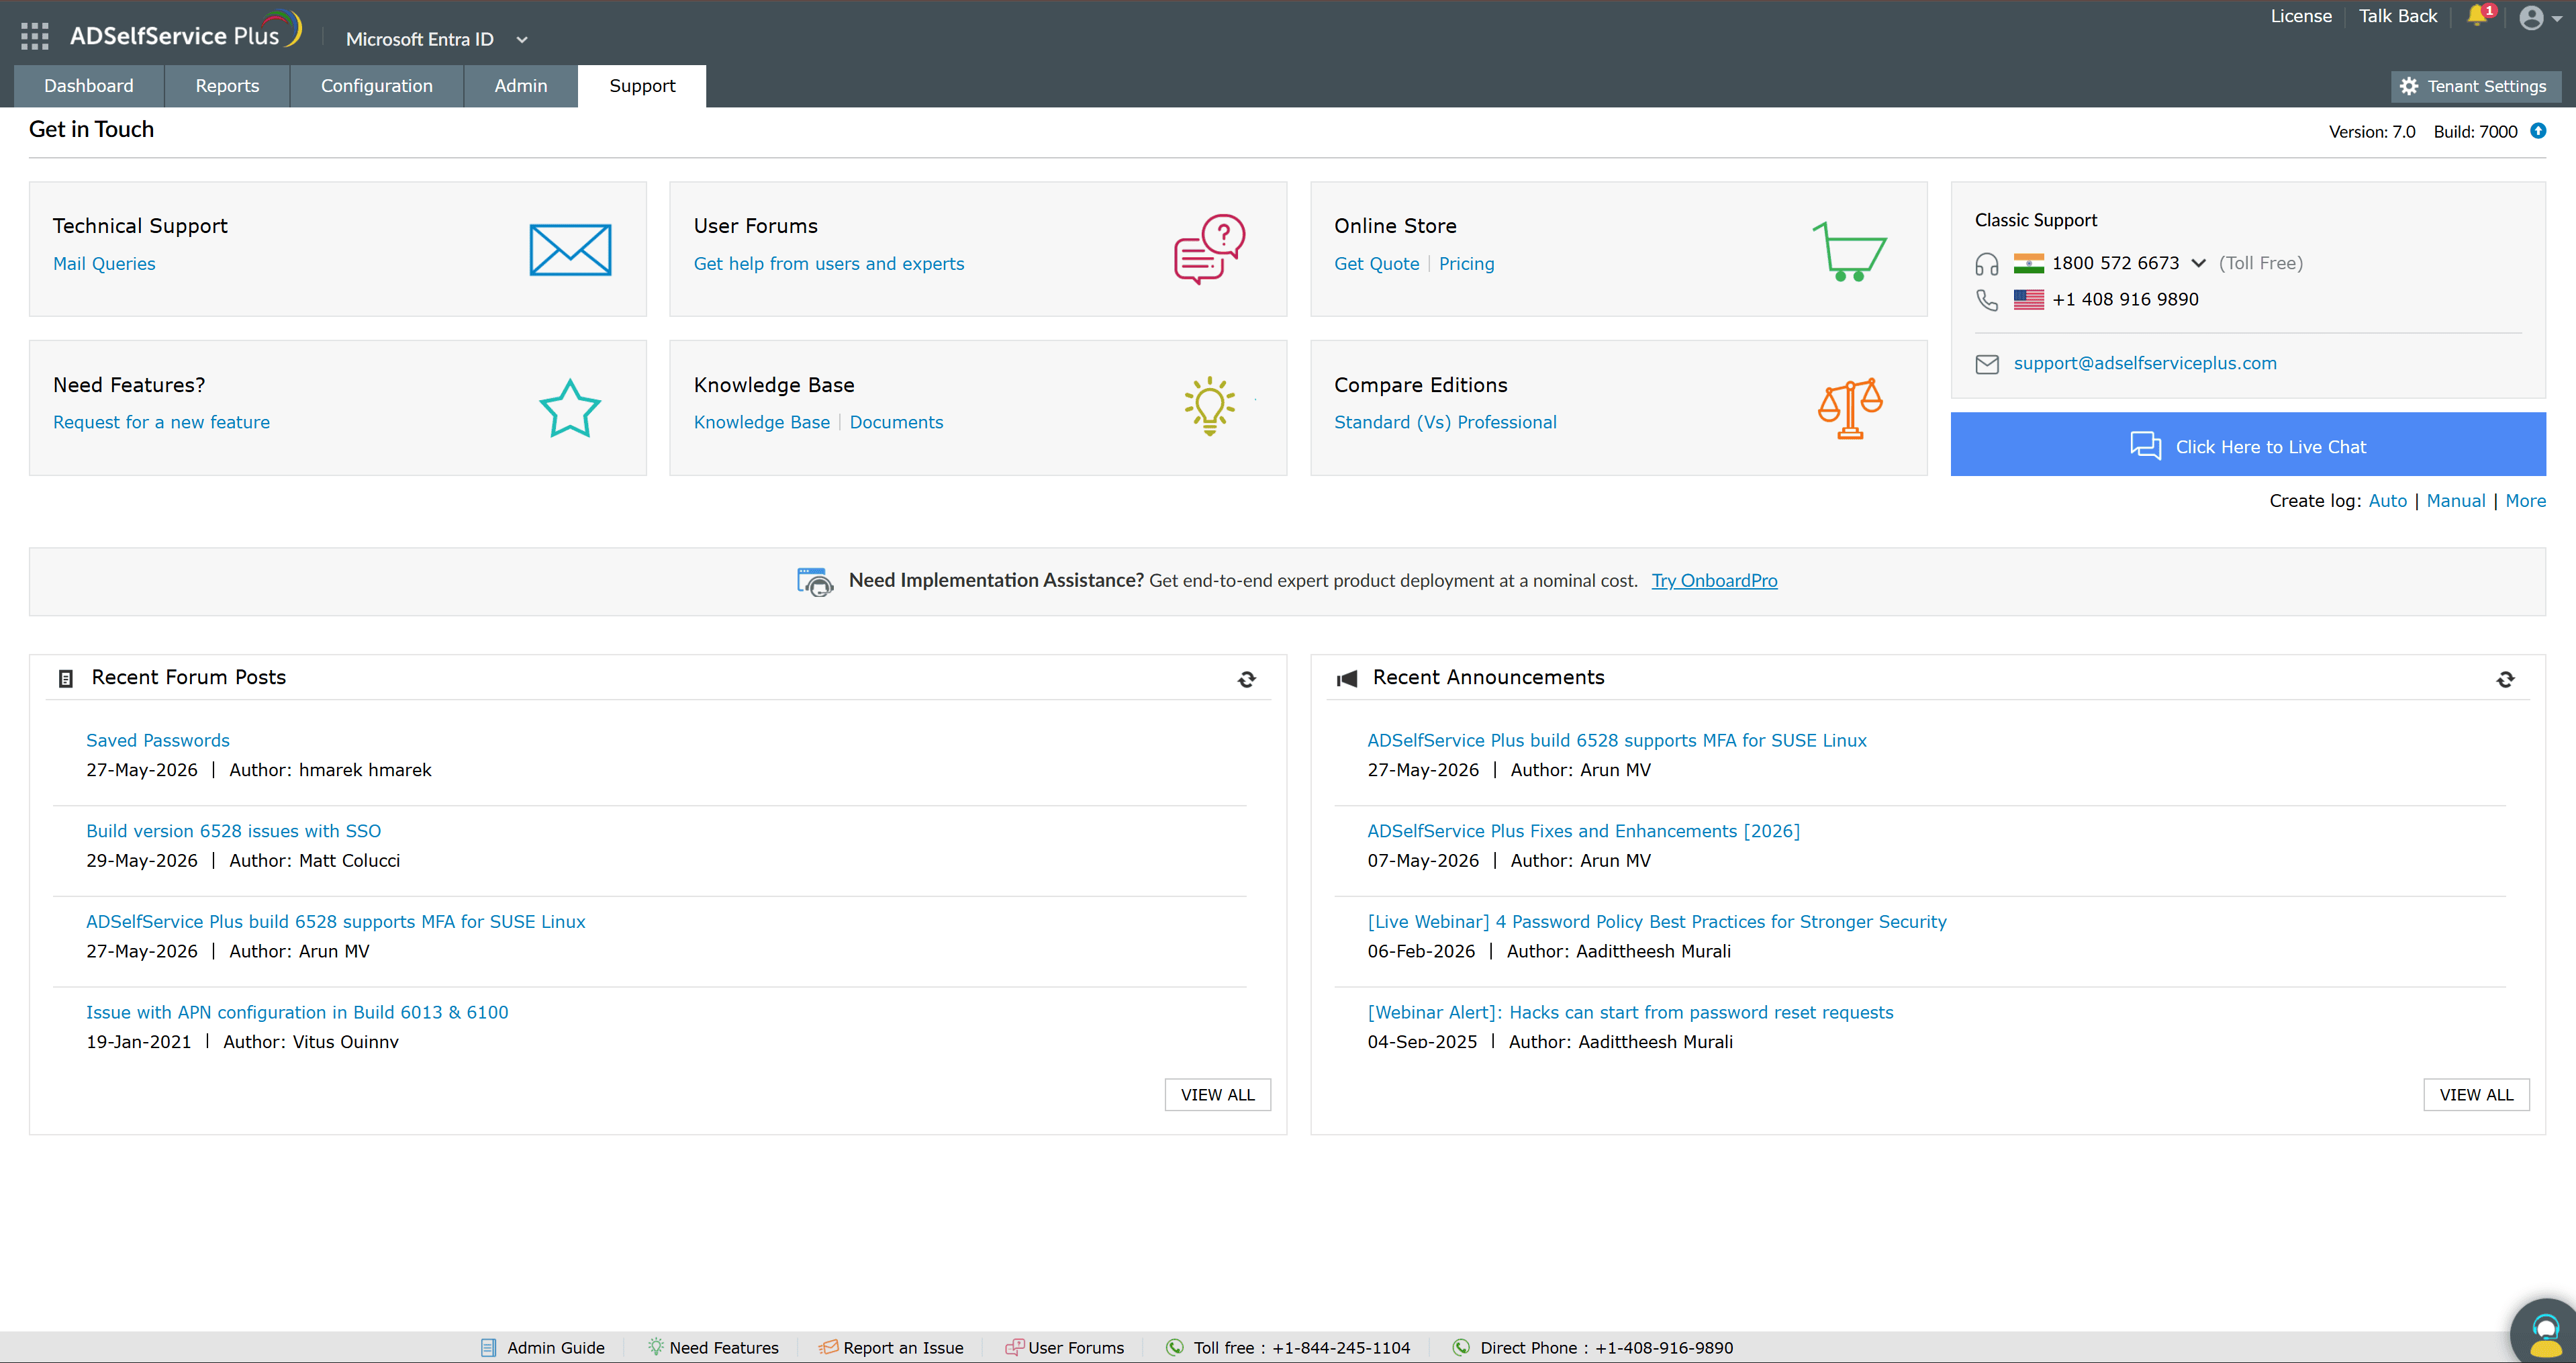Open Live Webinar Password Policy announcement
This screenshot has height=1363, width=2576.
point(1656,922)
